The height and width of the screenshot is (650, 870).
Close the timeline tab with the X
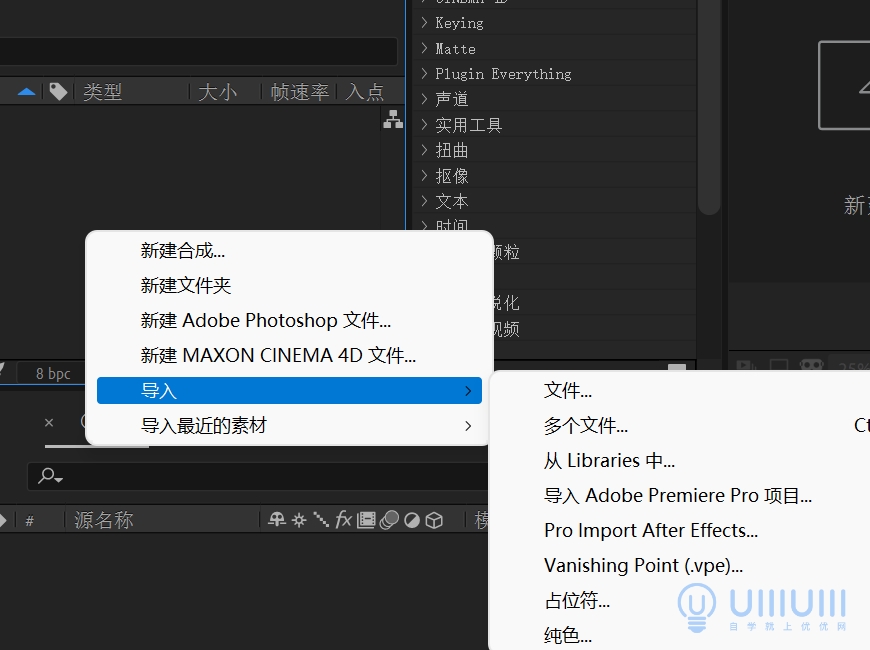point(49,422)
